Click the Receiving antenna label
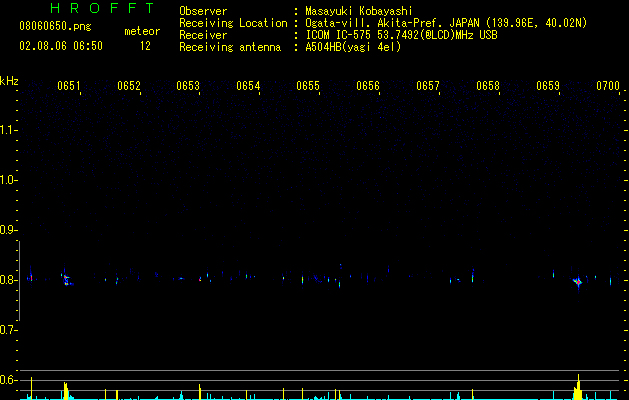This screenshot has width=629, height=400. 230,47
